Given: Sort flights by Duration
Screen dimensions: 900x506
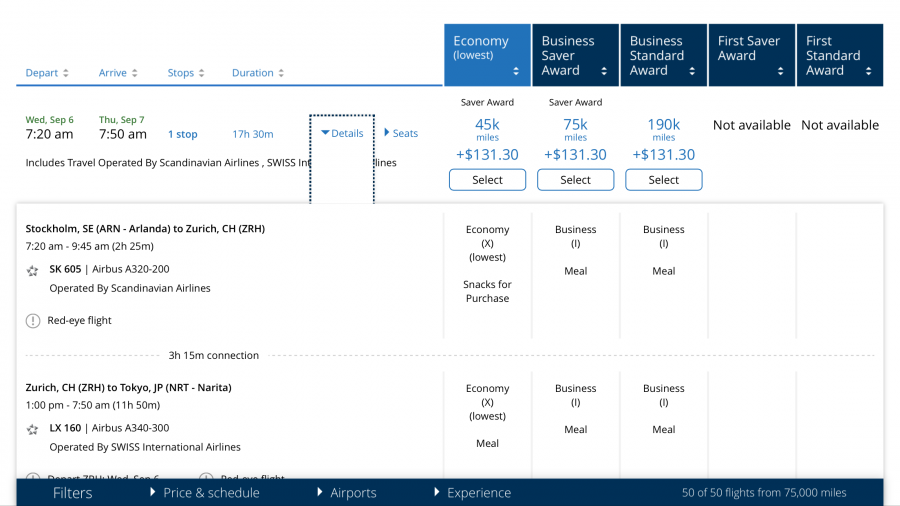Looking at the screenshot, I should click(258, 73).
